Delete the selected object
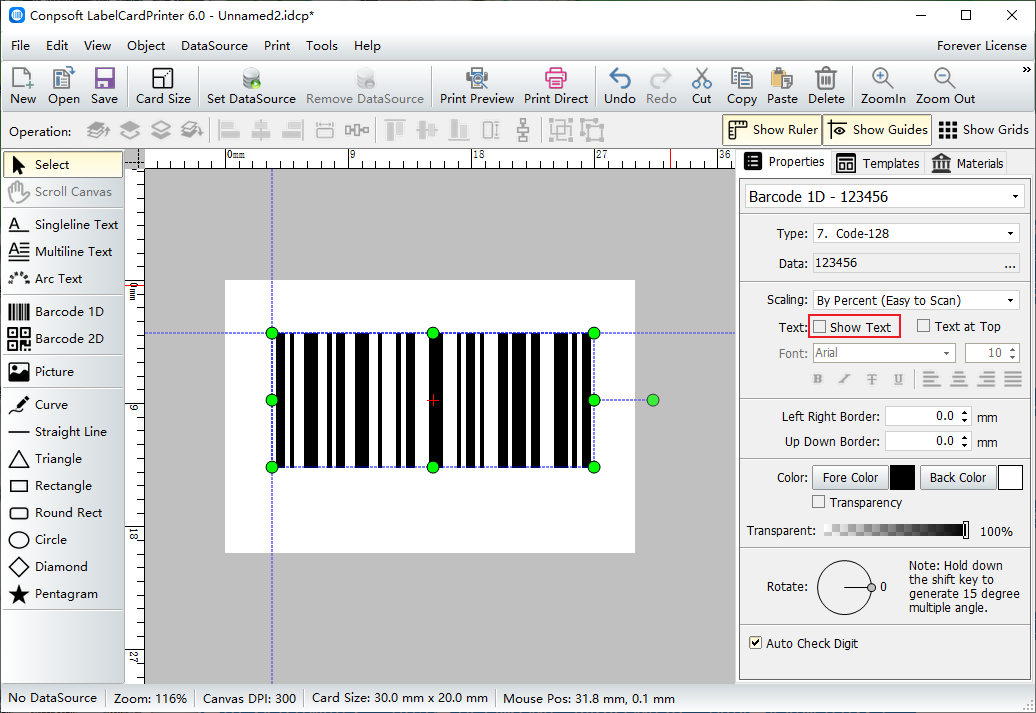1036x713 pixels. (x=826, y=86)
